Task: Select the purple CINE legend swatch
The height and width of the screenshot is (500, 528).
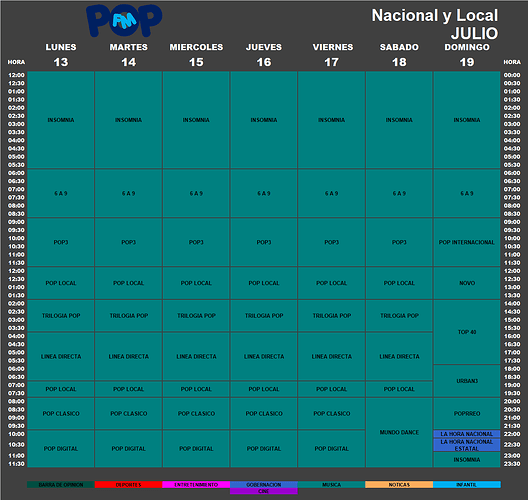Action: pos(264,491)
